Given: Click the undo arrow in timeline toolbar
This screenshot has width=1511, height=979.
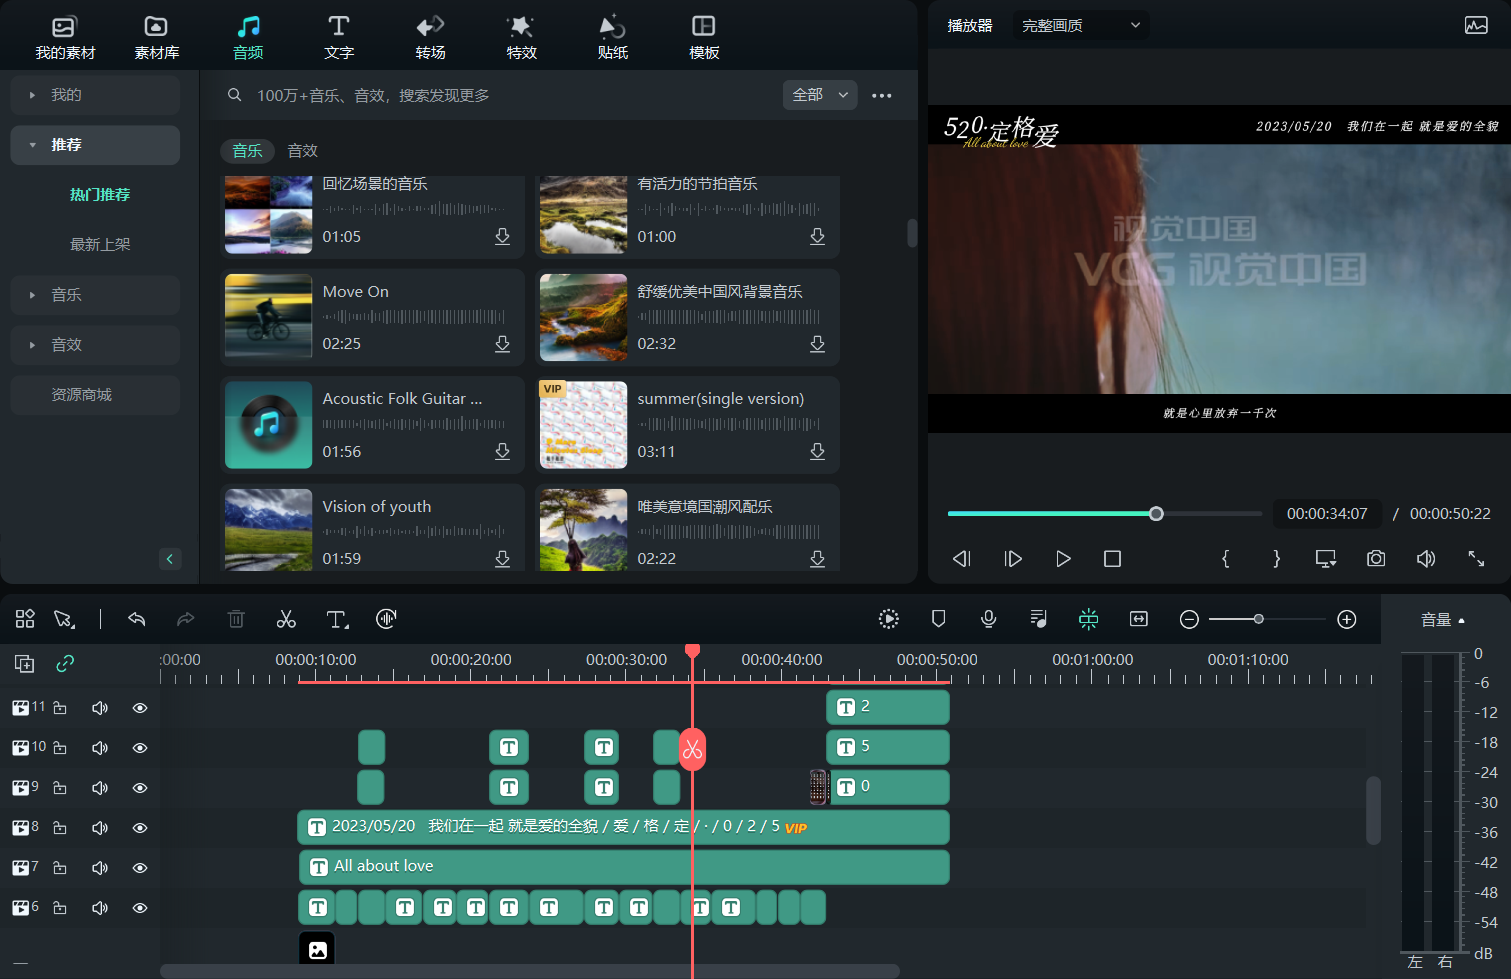Looking at the screenshot, I should [137, 619].
